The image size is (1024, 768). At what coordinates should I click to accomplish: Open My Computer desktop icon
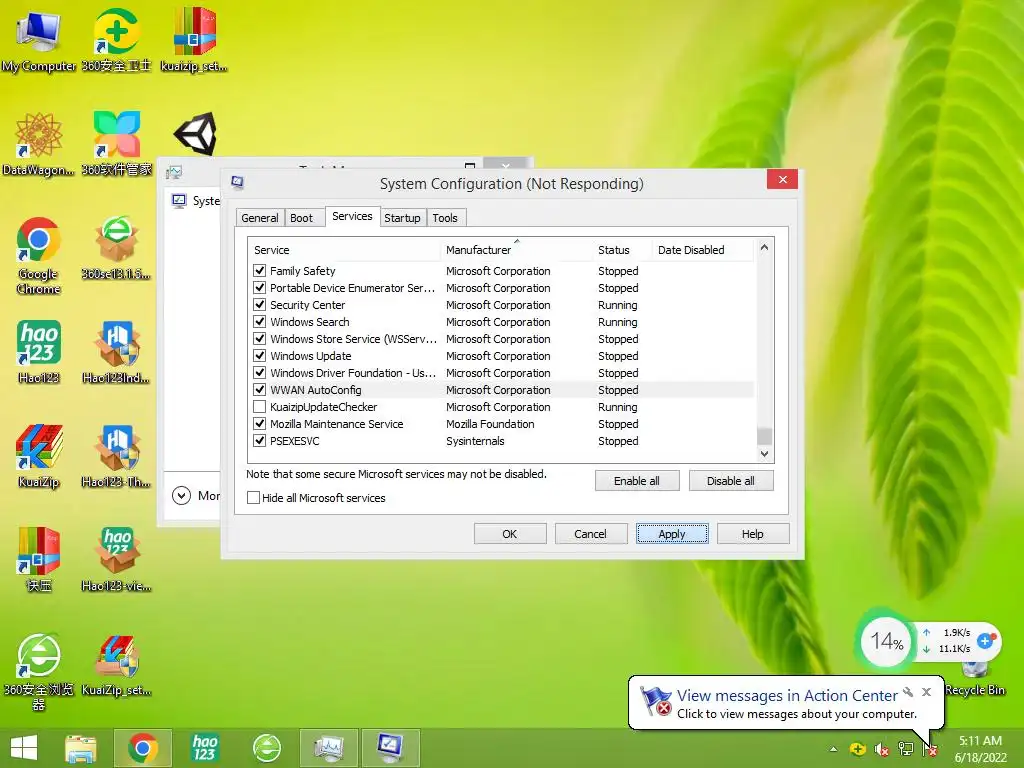coord(39,40)
